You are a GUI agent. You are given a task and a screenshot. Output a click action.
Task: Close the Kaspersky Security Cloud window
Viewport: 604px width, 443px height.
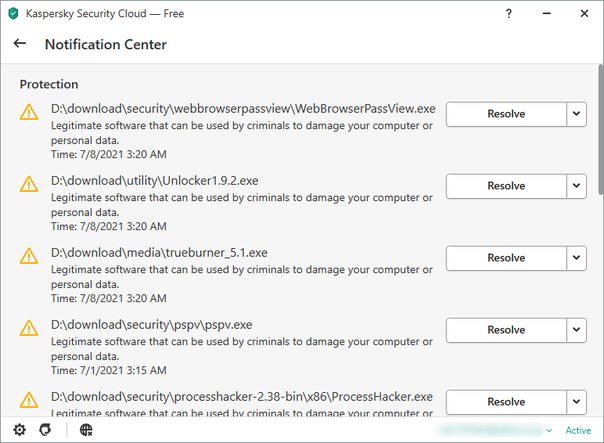pyautogui.click(x=584, y=13)
